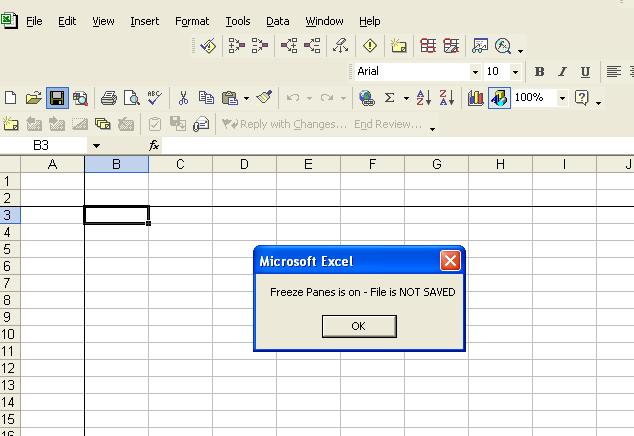Click Clear Validation Circles icon

(x=451, y=46)
